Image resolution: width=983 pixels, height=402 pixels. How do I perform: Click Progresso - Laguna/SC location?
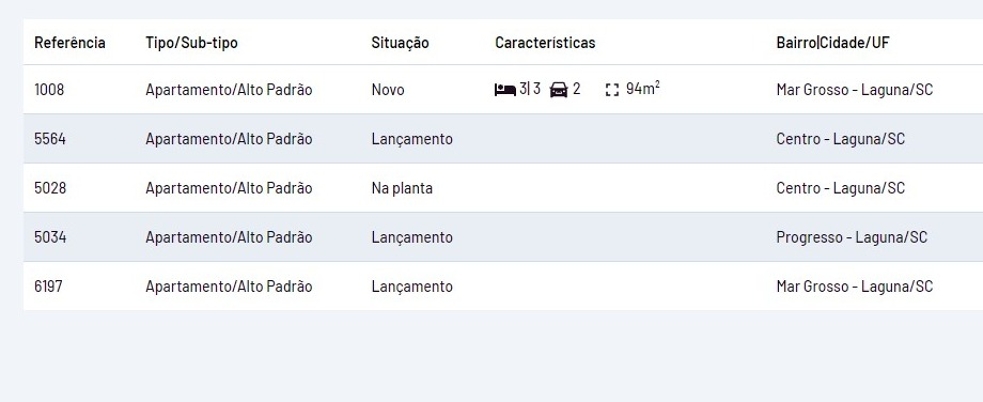tap(851, 237)
